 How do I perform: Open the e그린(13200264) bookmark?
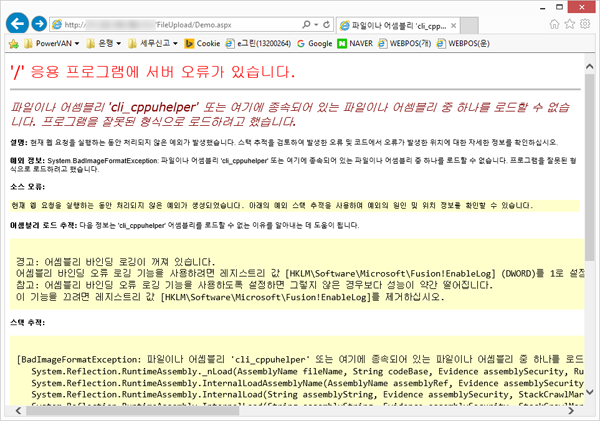tap(258, 44)
